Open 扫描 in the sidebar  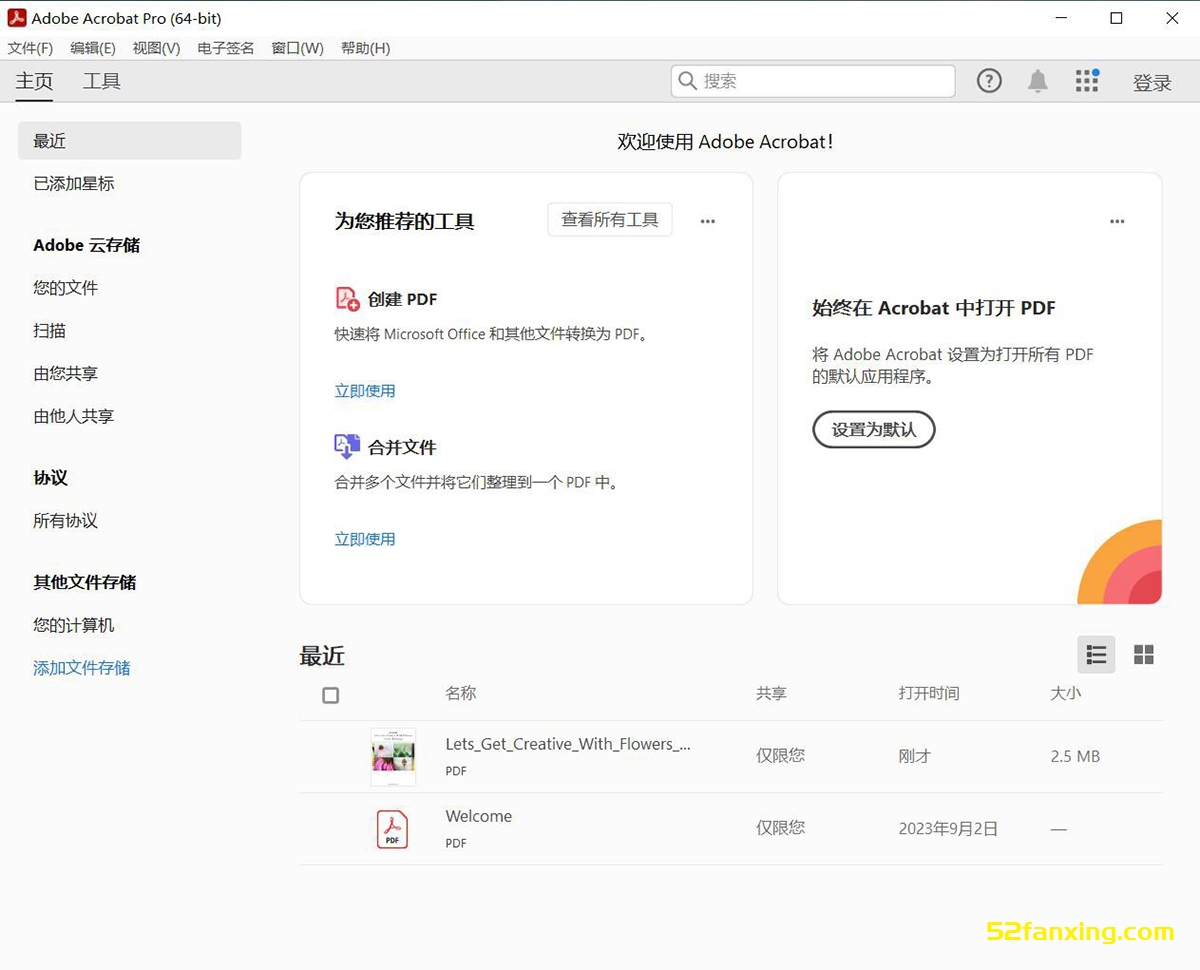[x=50, y=331]
